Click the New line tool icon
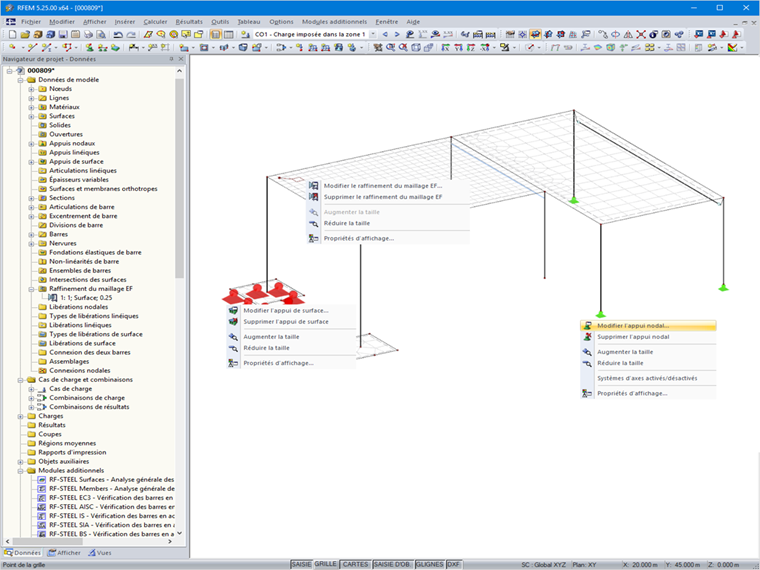The width and height of the screenshot is (760, 570). [32, 47]
